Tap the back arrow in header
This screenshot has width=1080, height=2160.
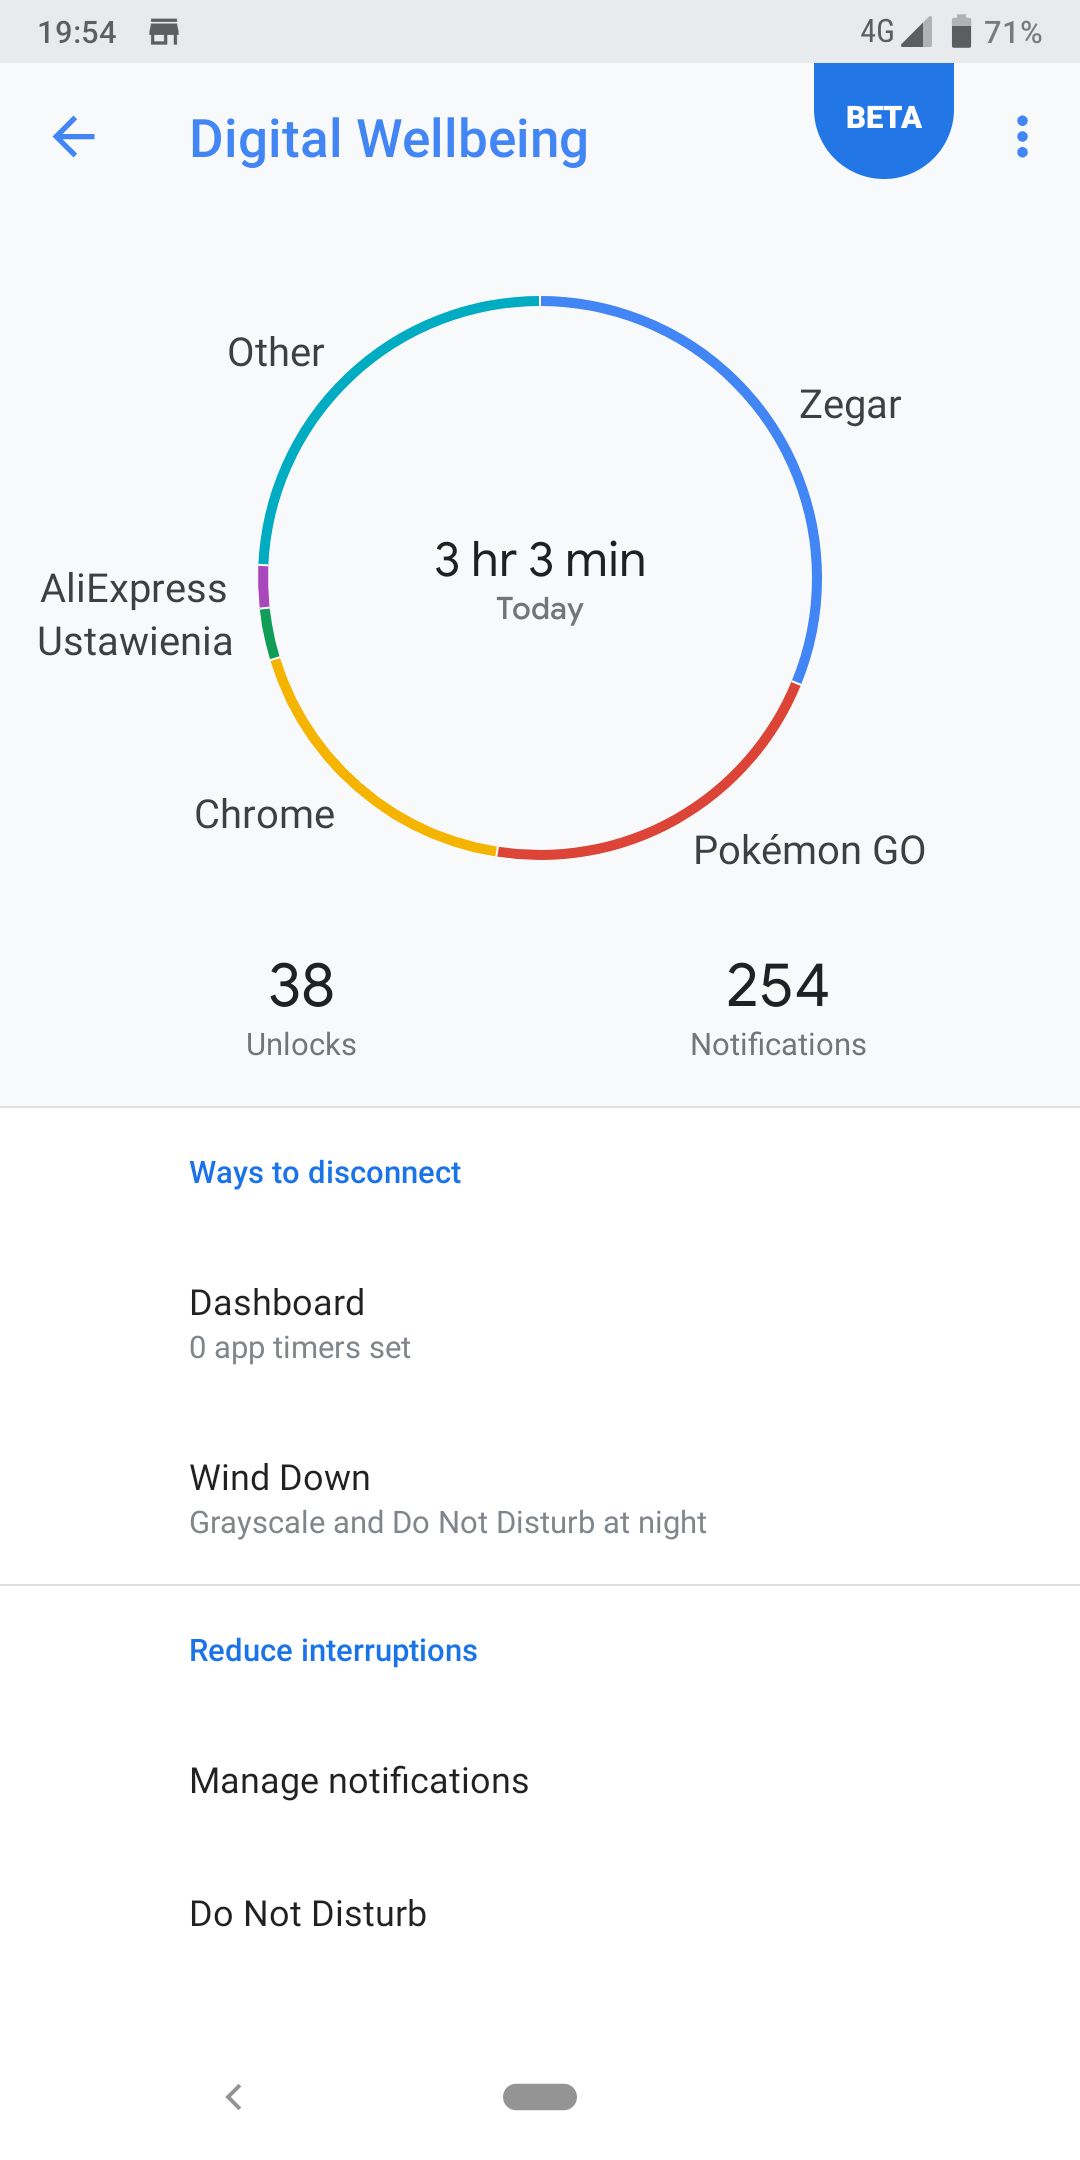(73, 137)
